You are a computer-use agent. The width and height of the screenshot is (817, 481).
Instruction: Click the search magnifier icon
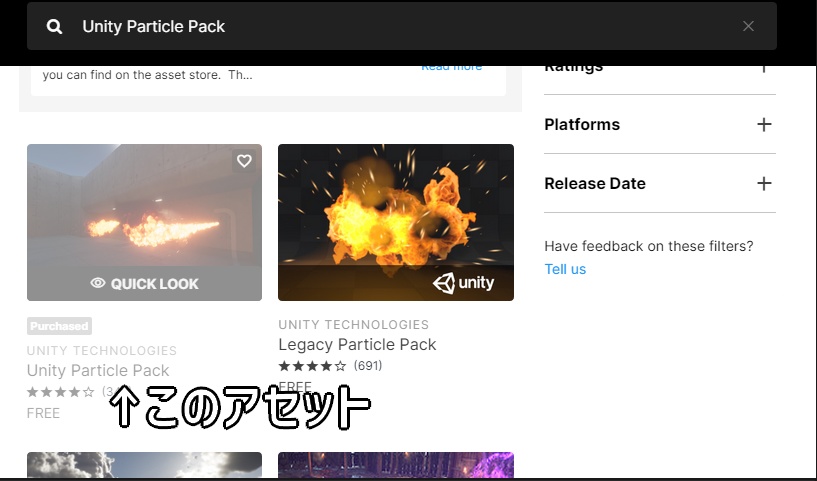54,26
